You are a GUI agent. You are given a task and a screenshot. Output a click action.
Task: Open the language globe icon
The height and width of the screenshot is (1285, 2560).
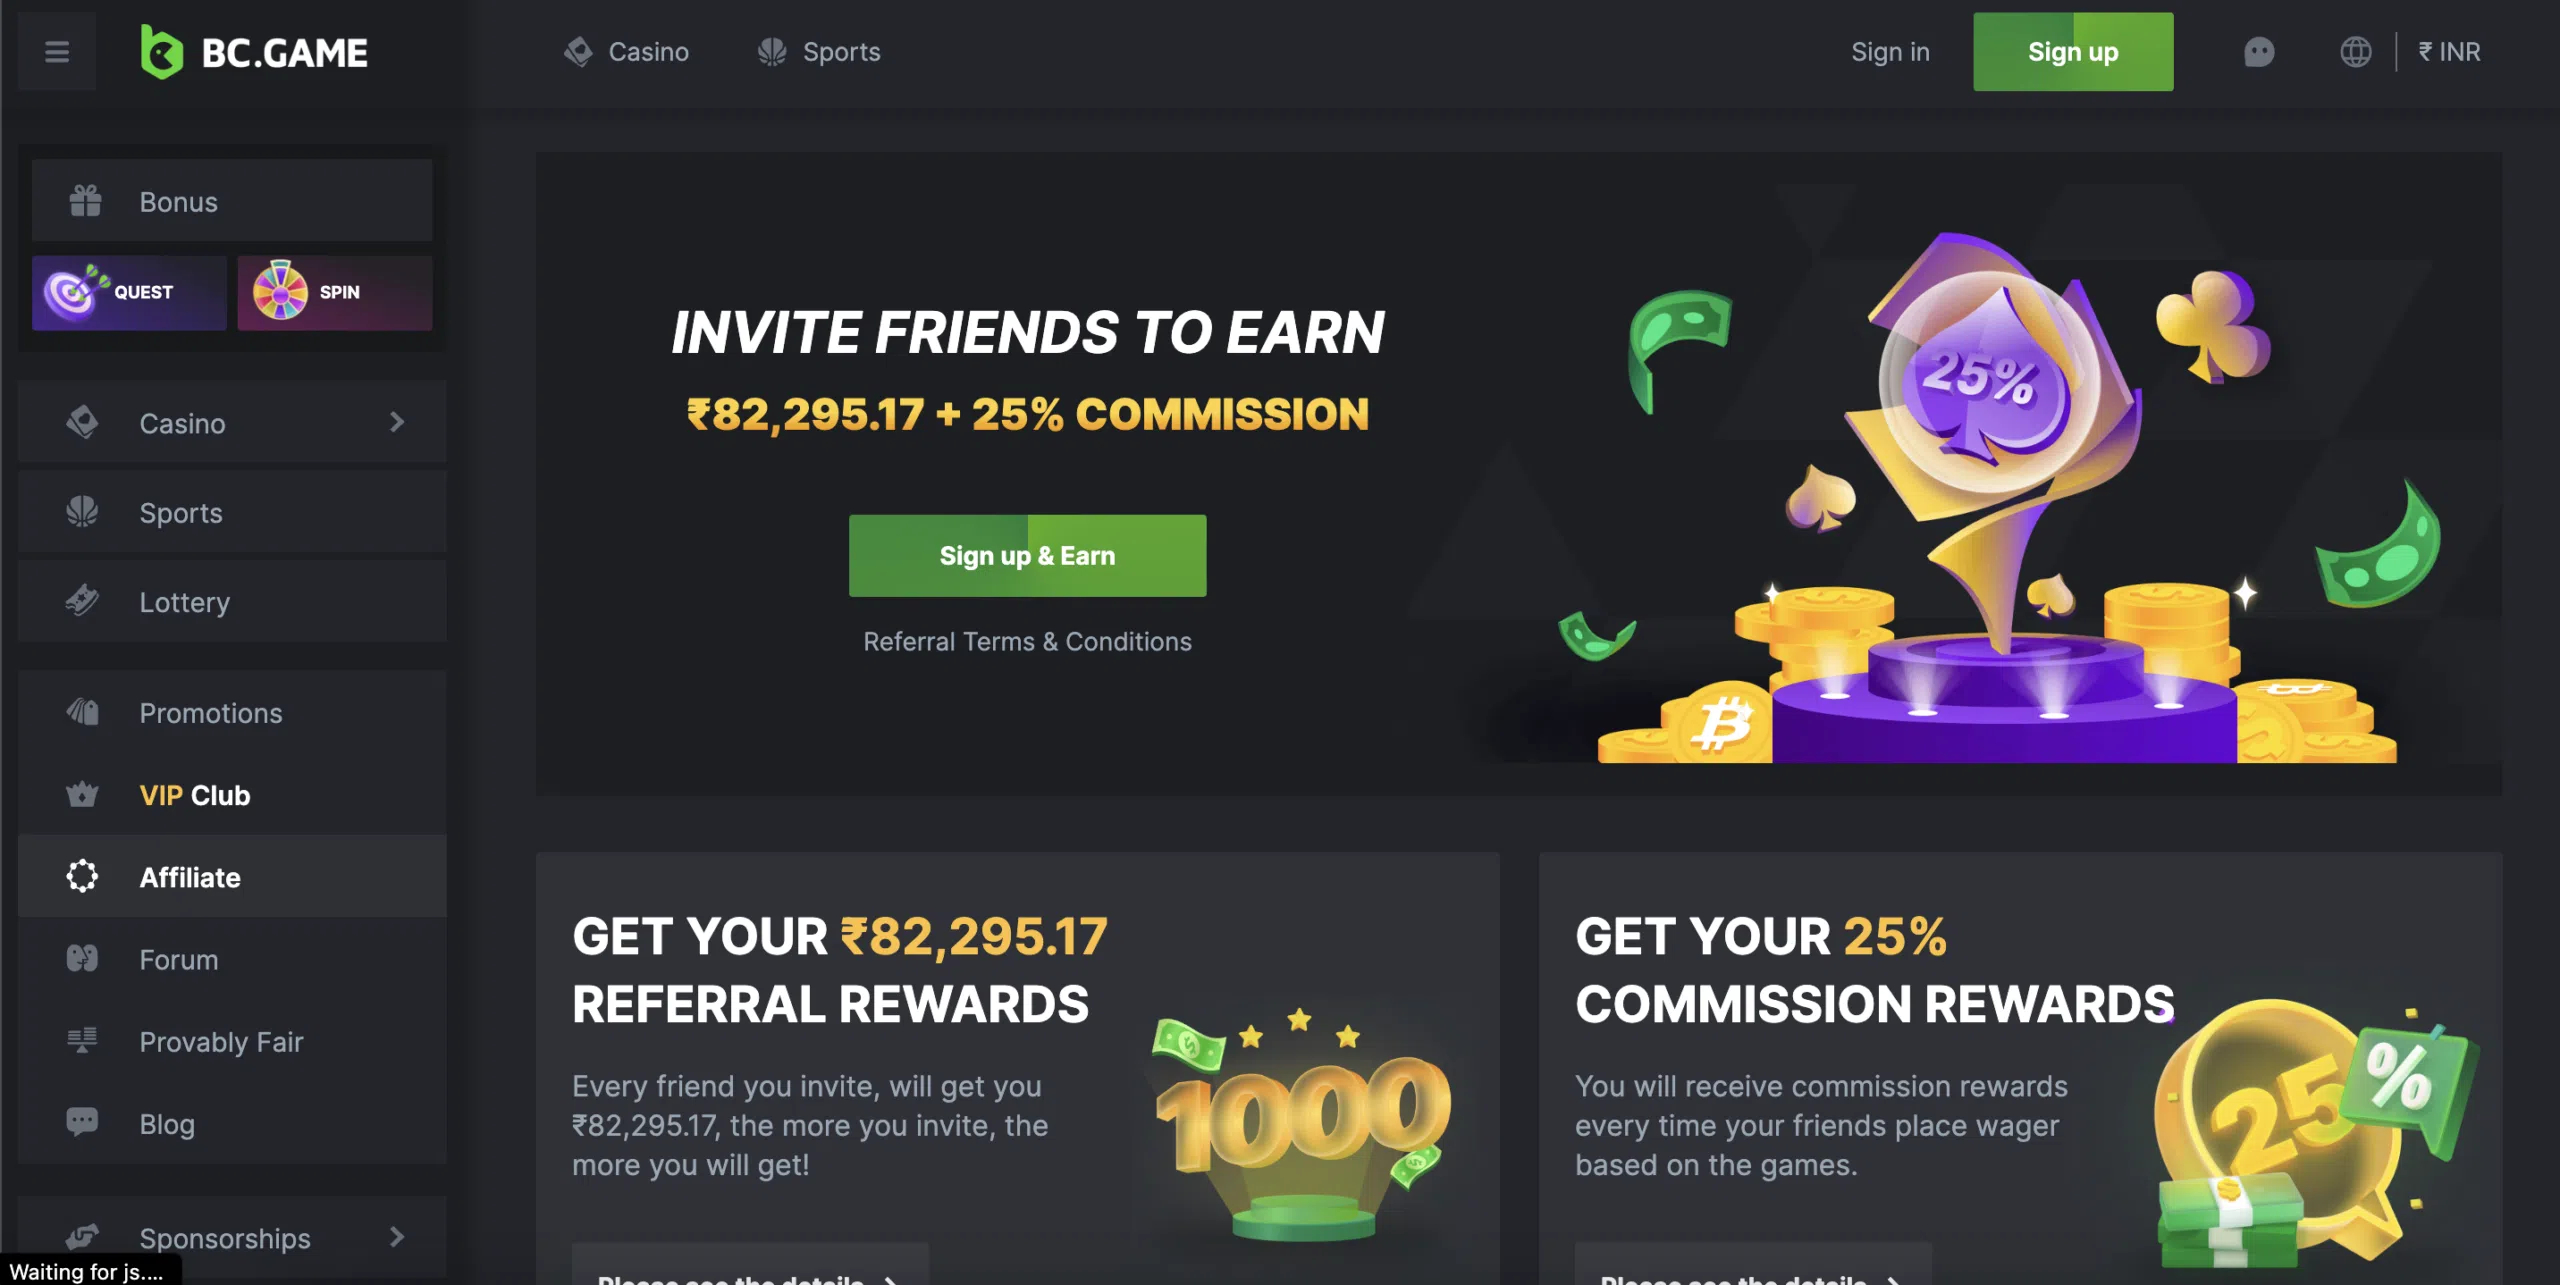(x=2355, y=52)
